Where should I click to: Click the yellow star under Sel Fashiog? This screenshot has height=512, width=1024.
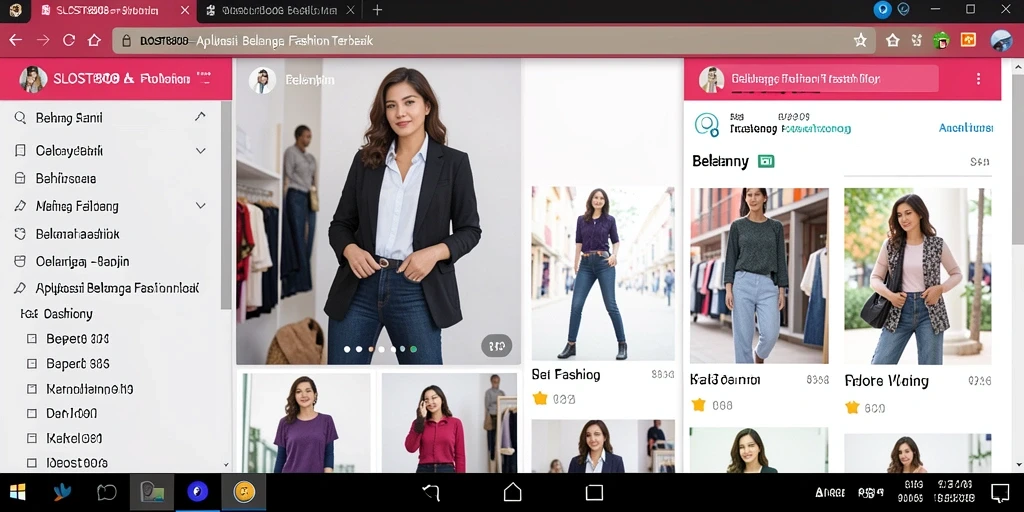539,398
